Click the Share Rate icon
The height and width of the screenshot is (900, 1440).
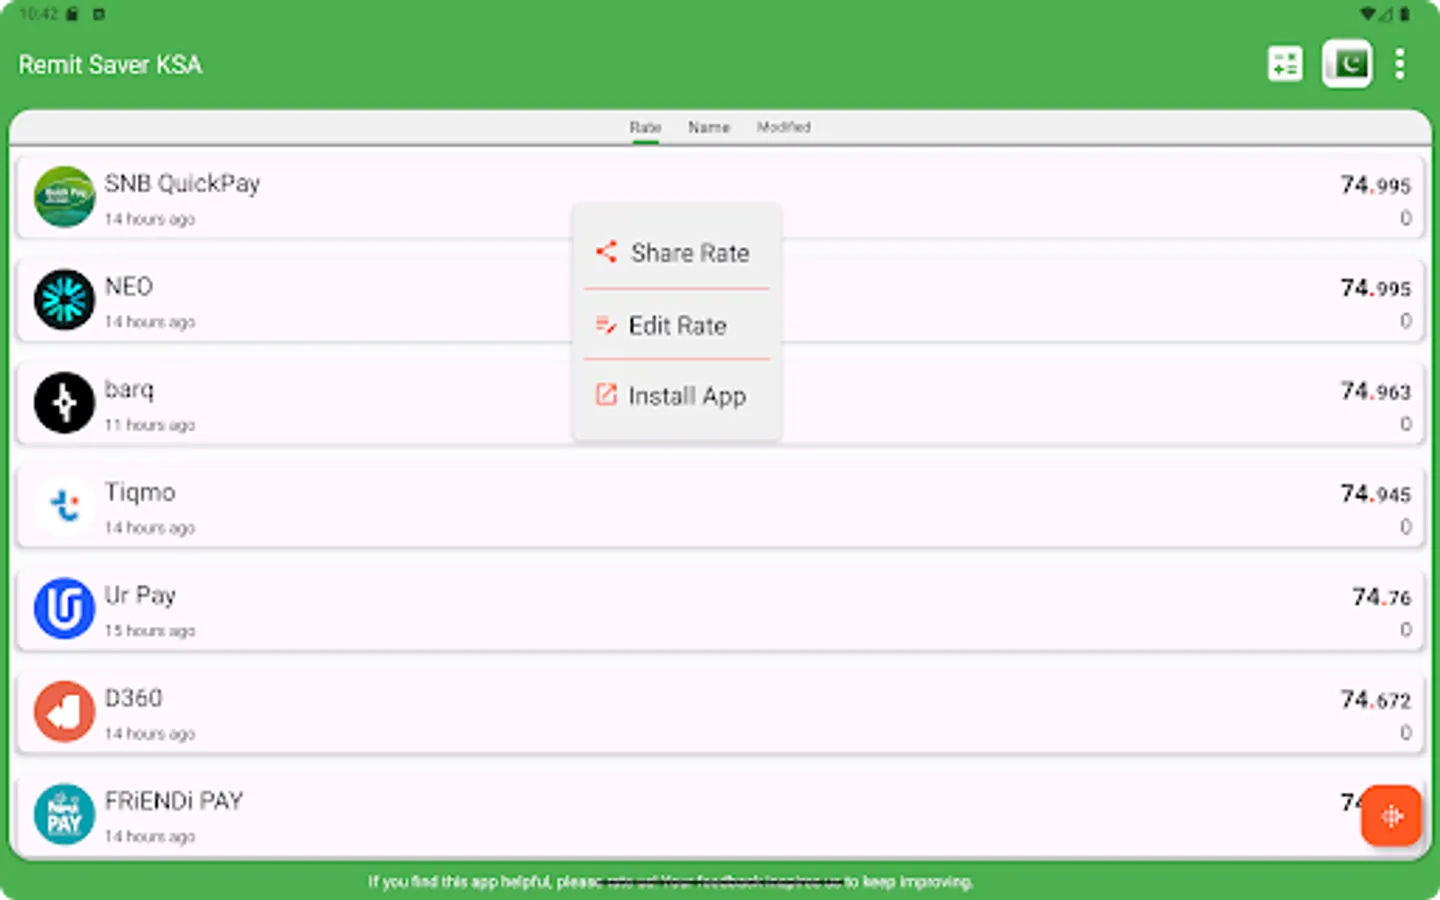click(x=606, y=253)
